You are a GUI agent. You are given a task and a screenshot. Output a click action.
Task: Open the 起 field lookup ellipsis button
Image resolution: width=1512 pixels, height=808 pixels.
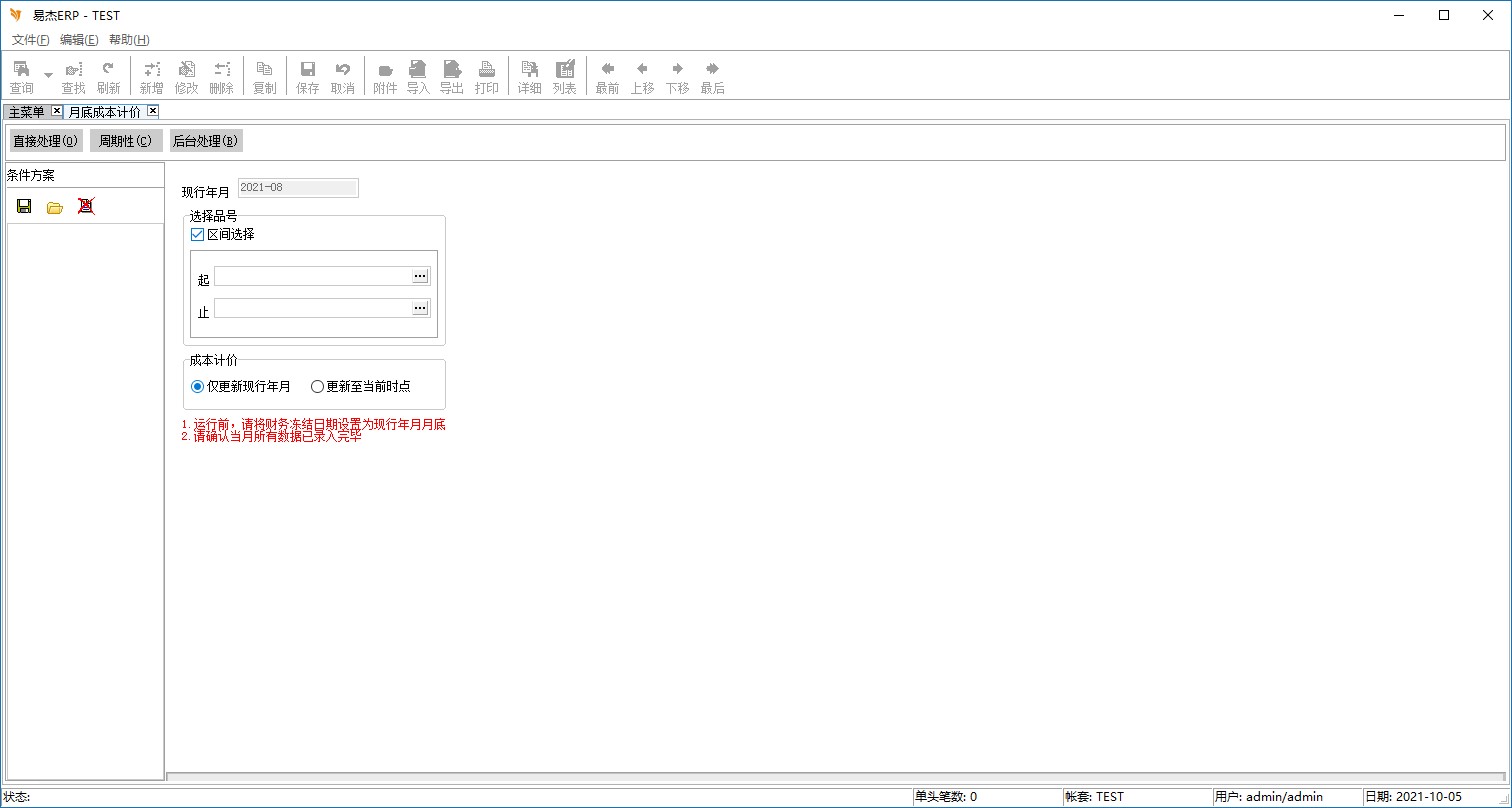tap(420, 276)
